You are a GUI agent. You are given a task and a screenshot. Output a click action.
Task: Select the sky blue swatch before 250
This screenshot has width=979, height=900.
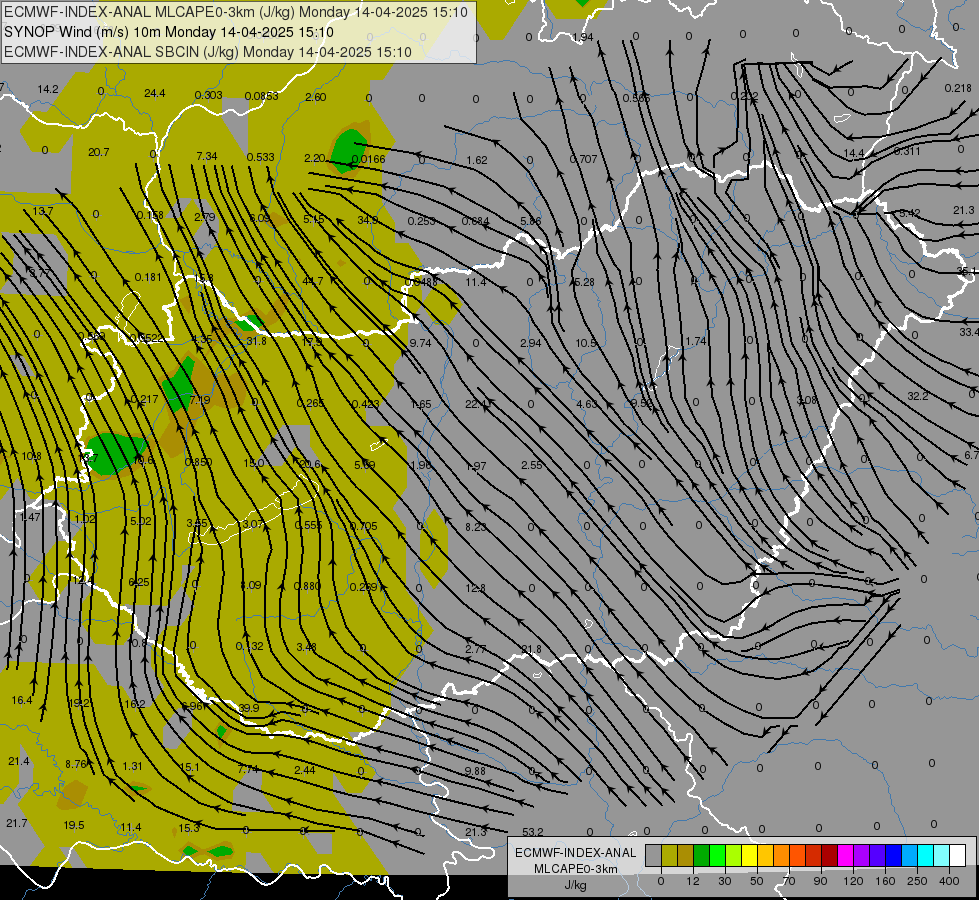[x=910, y=855]
